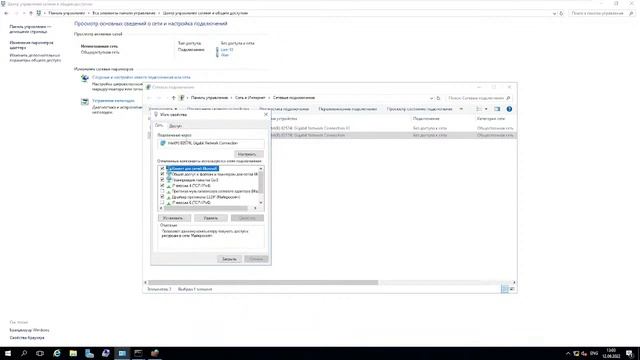Click Network Connections window horizontal scrollbar

point(263,282)
